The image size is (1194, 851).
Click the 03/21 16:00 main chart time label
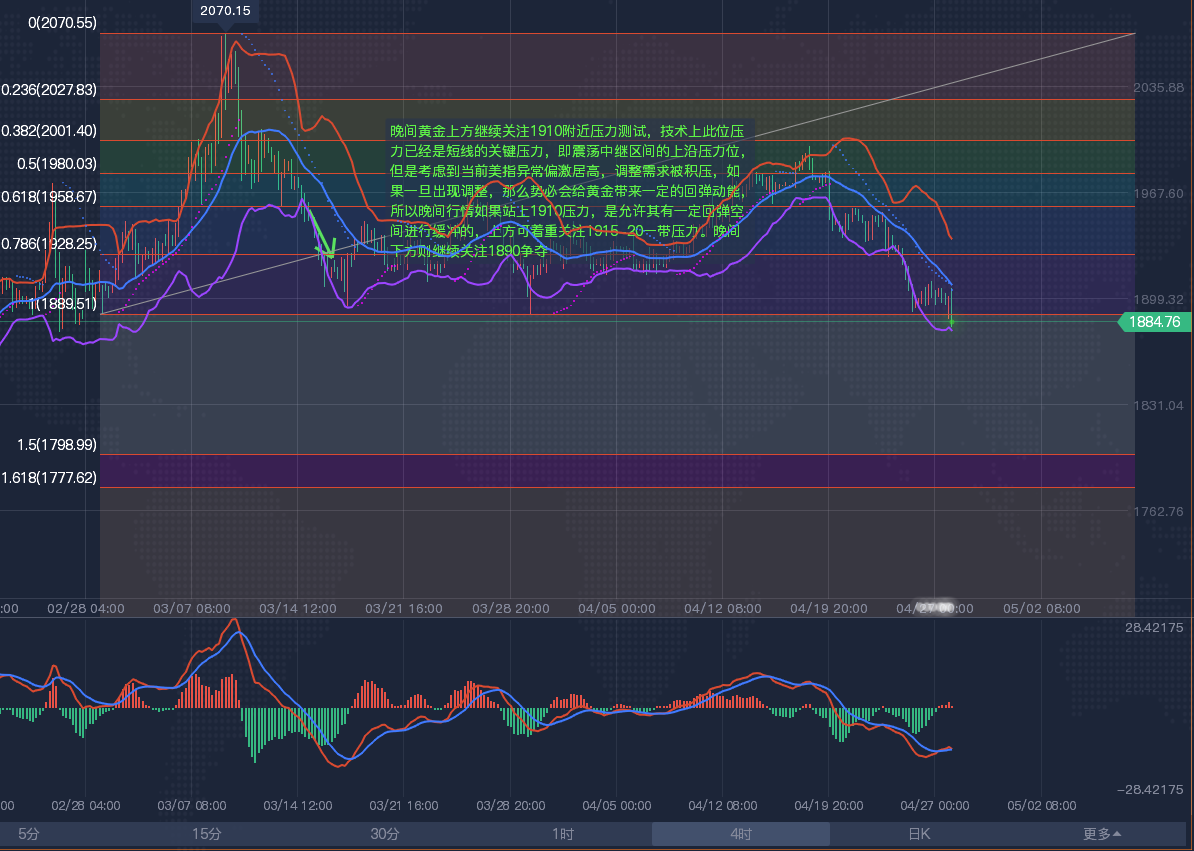coord(403,608)
